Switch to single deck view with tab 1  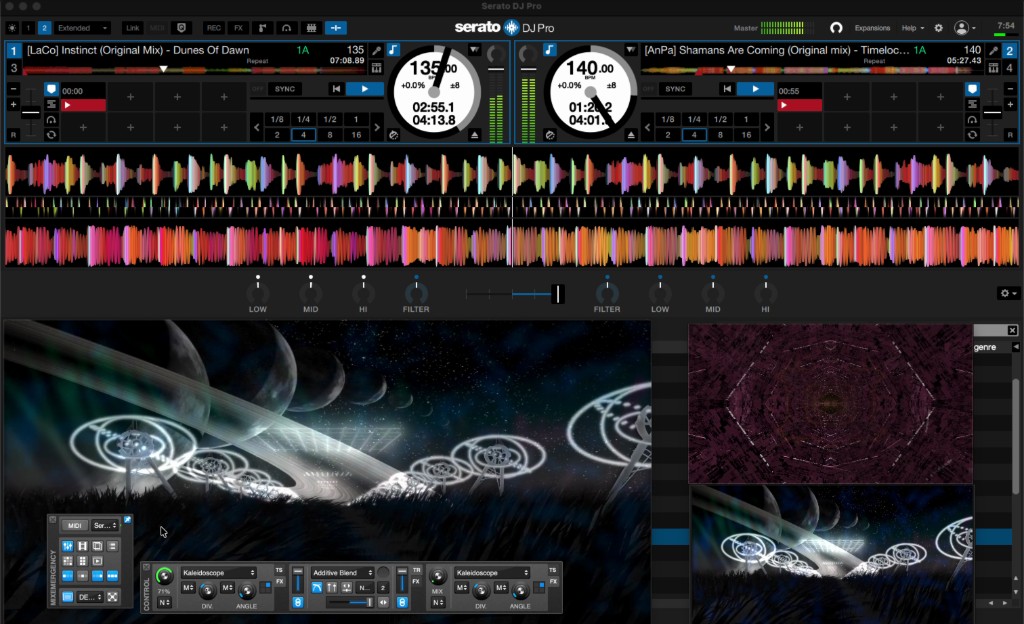click(x=26, y=28)
